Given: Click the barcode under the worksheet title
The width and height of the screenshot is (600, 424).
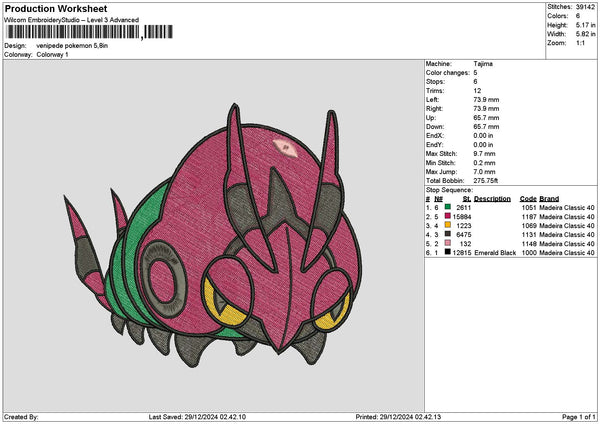Looking at the screenshot, I should click(89, 32).
